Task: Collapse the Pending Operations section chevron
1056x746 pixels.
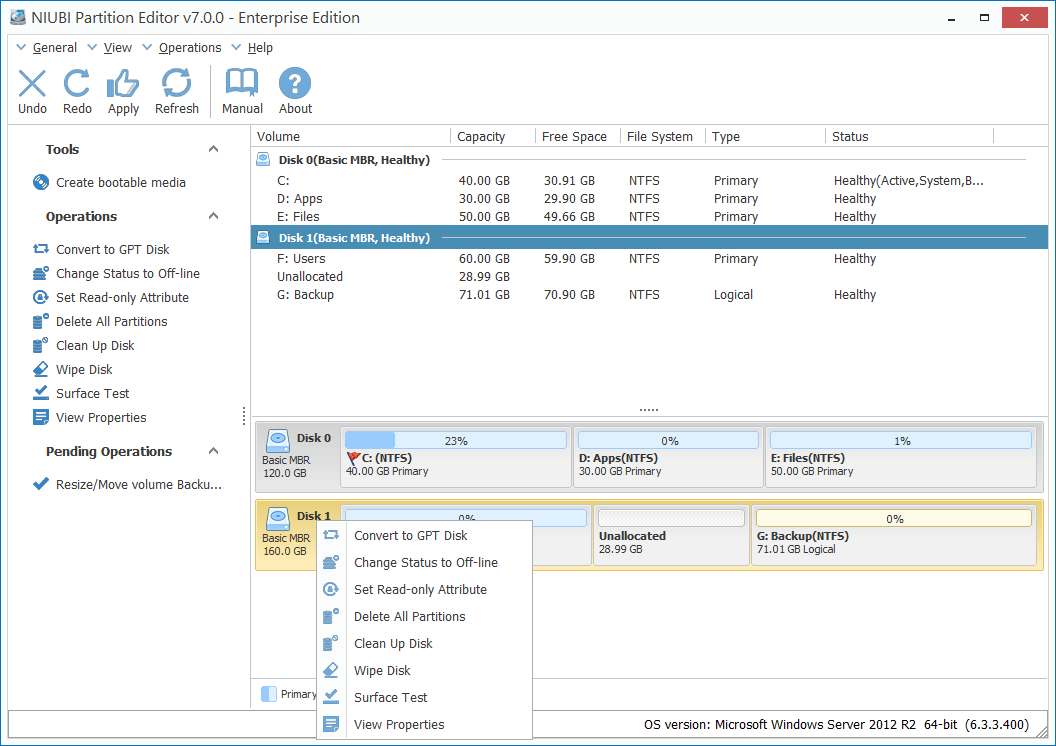Action: 213,451
